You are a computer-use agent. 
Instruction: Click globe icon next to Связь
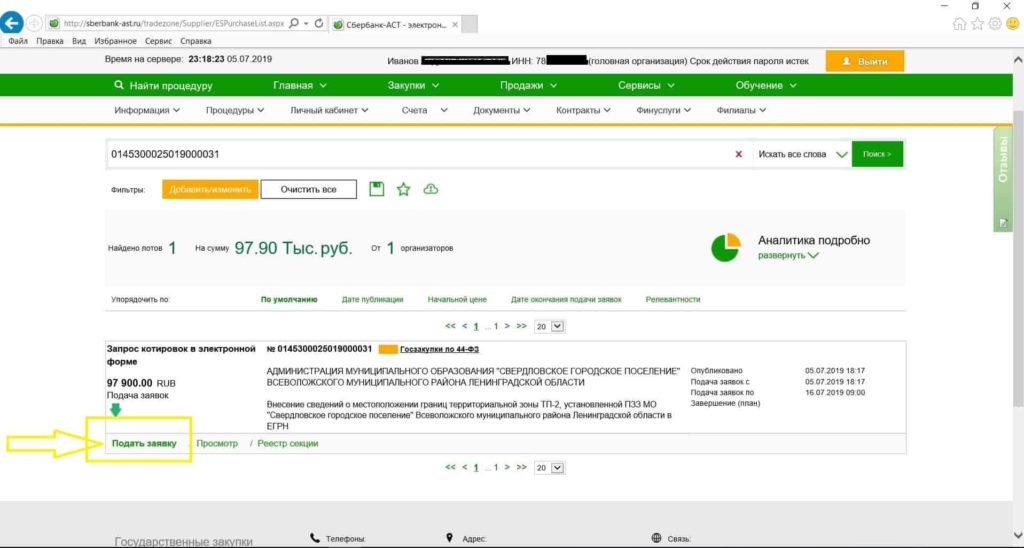click(x=656, y=538)
